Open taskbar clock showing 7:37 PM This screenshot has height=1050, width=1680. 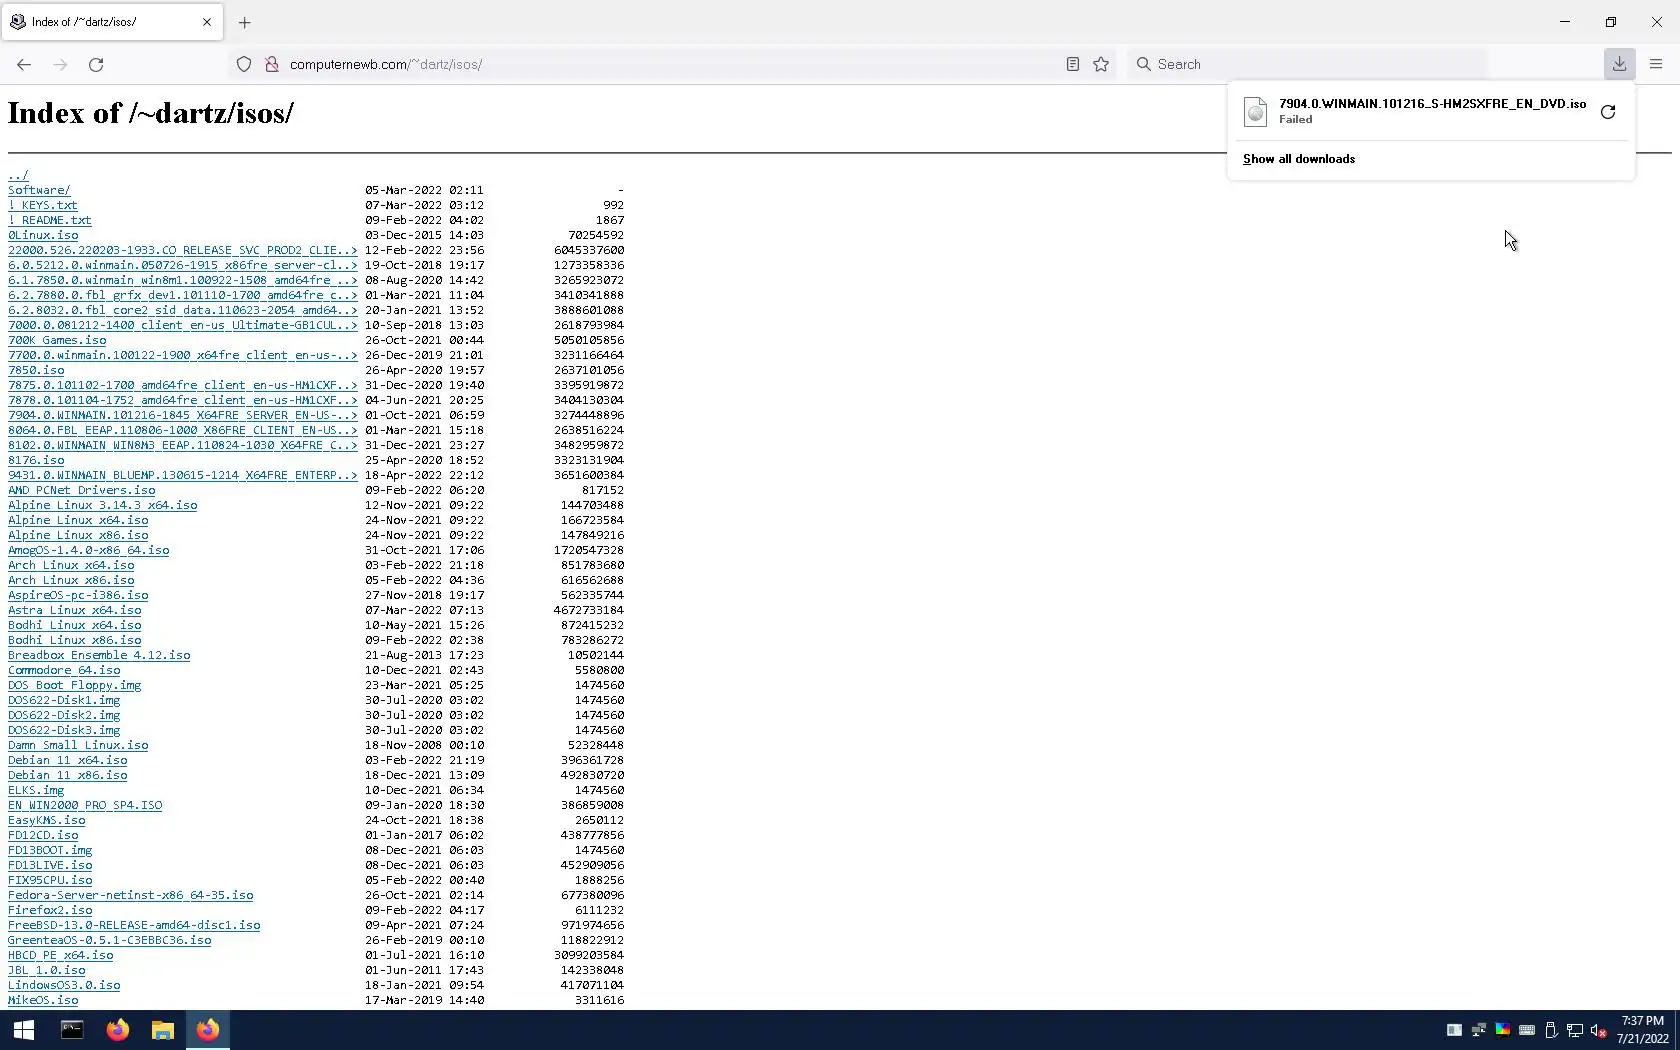1643,1030
